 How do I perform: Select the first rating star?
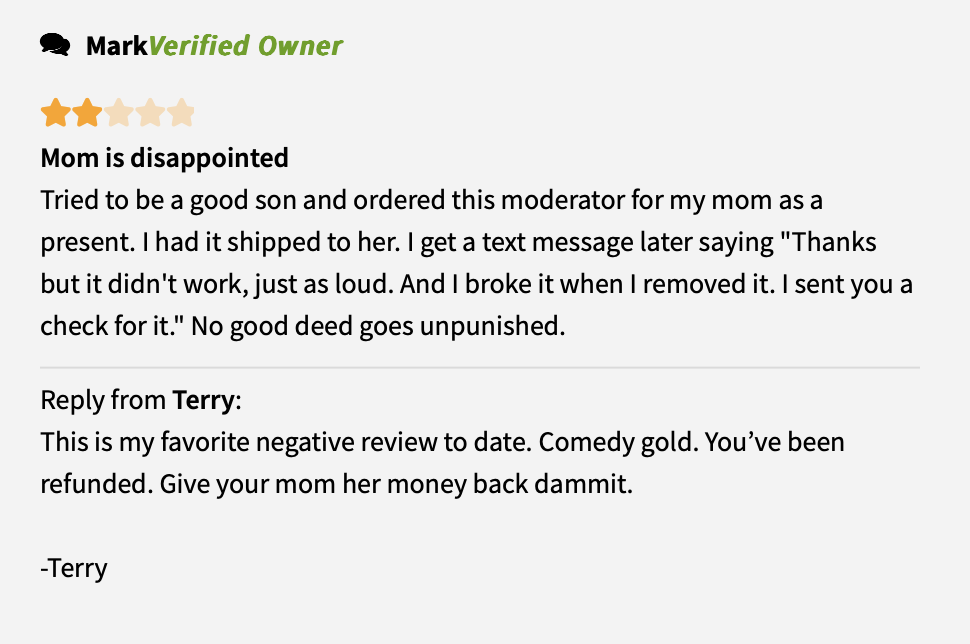click(56, 113)
